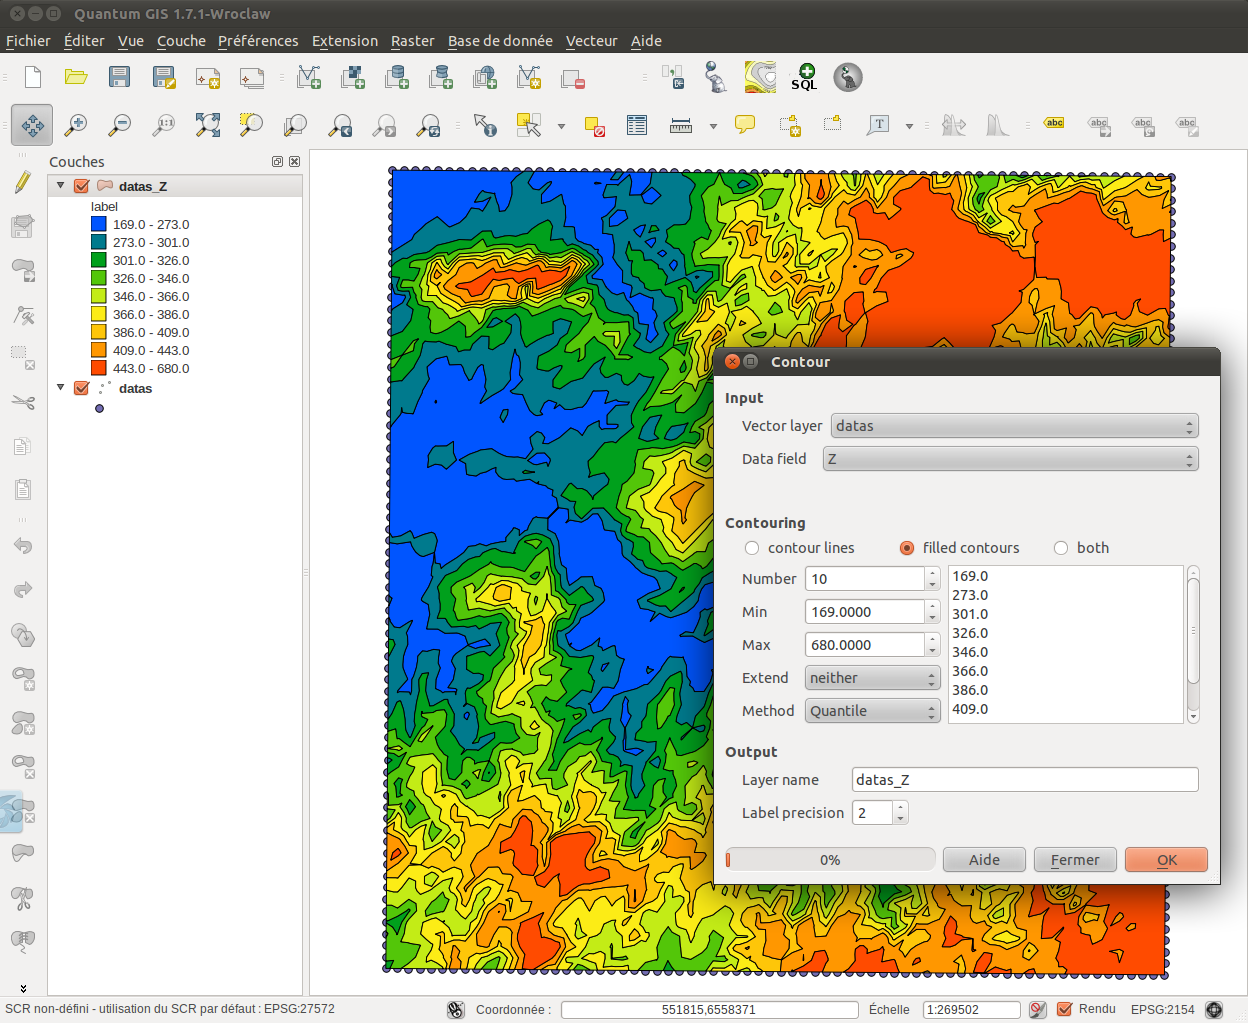Image resolution: width=1248 pixels, height=1023 pixels.
Task: Click the Open Project folder icon
Action: (76, 78)
